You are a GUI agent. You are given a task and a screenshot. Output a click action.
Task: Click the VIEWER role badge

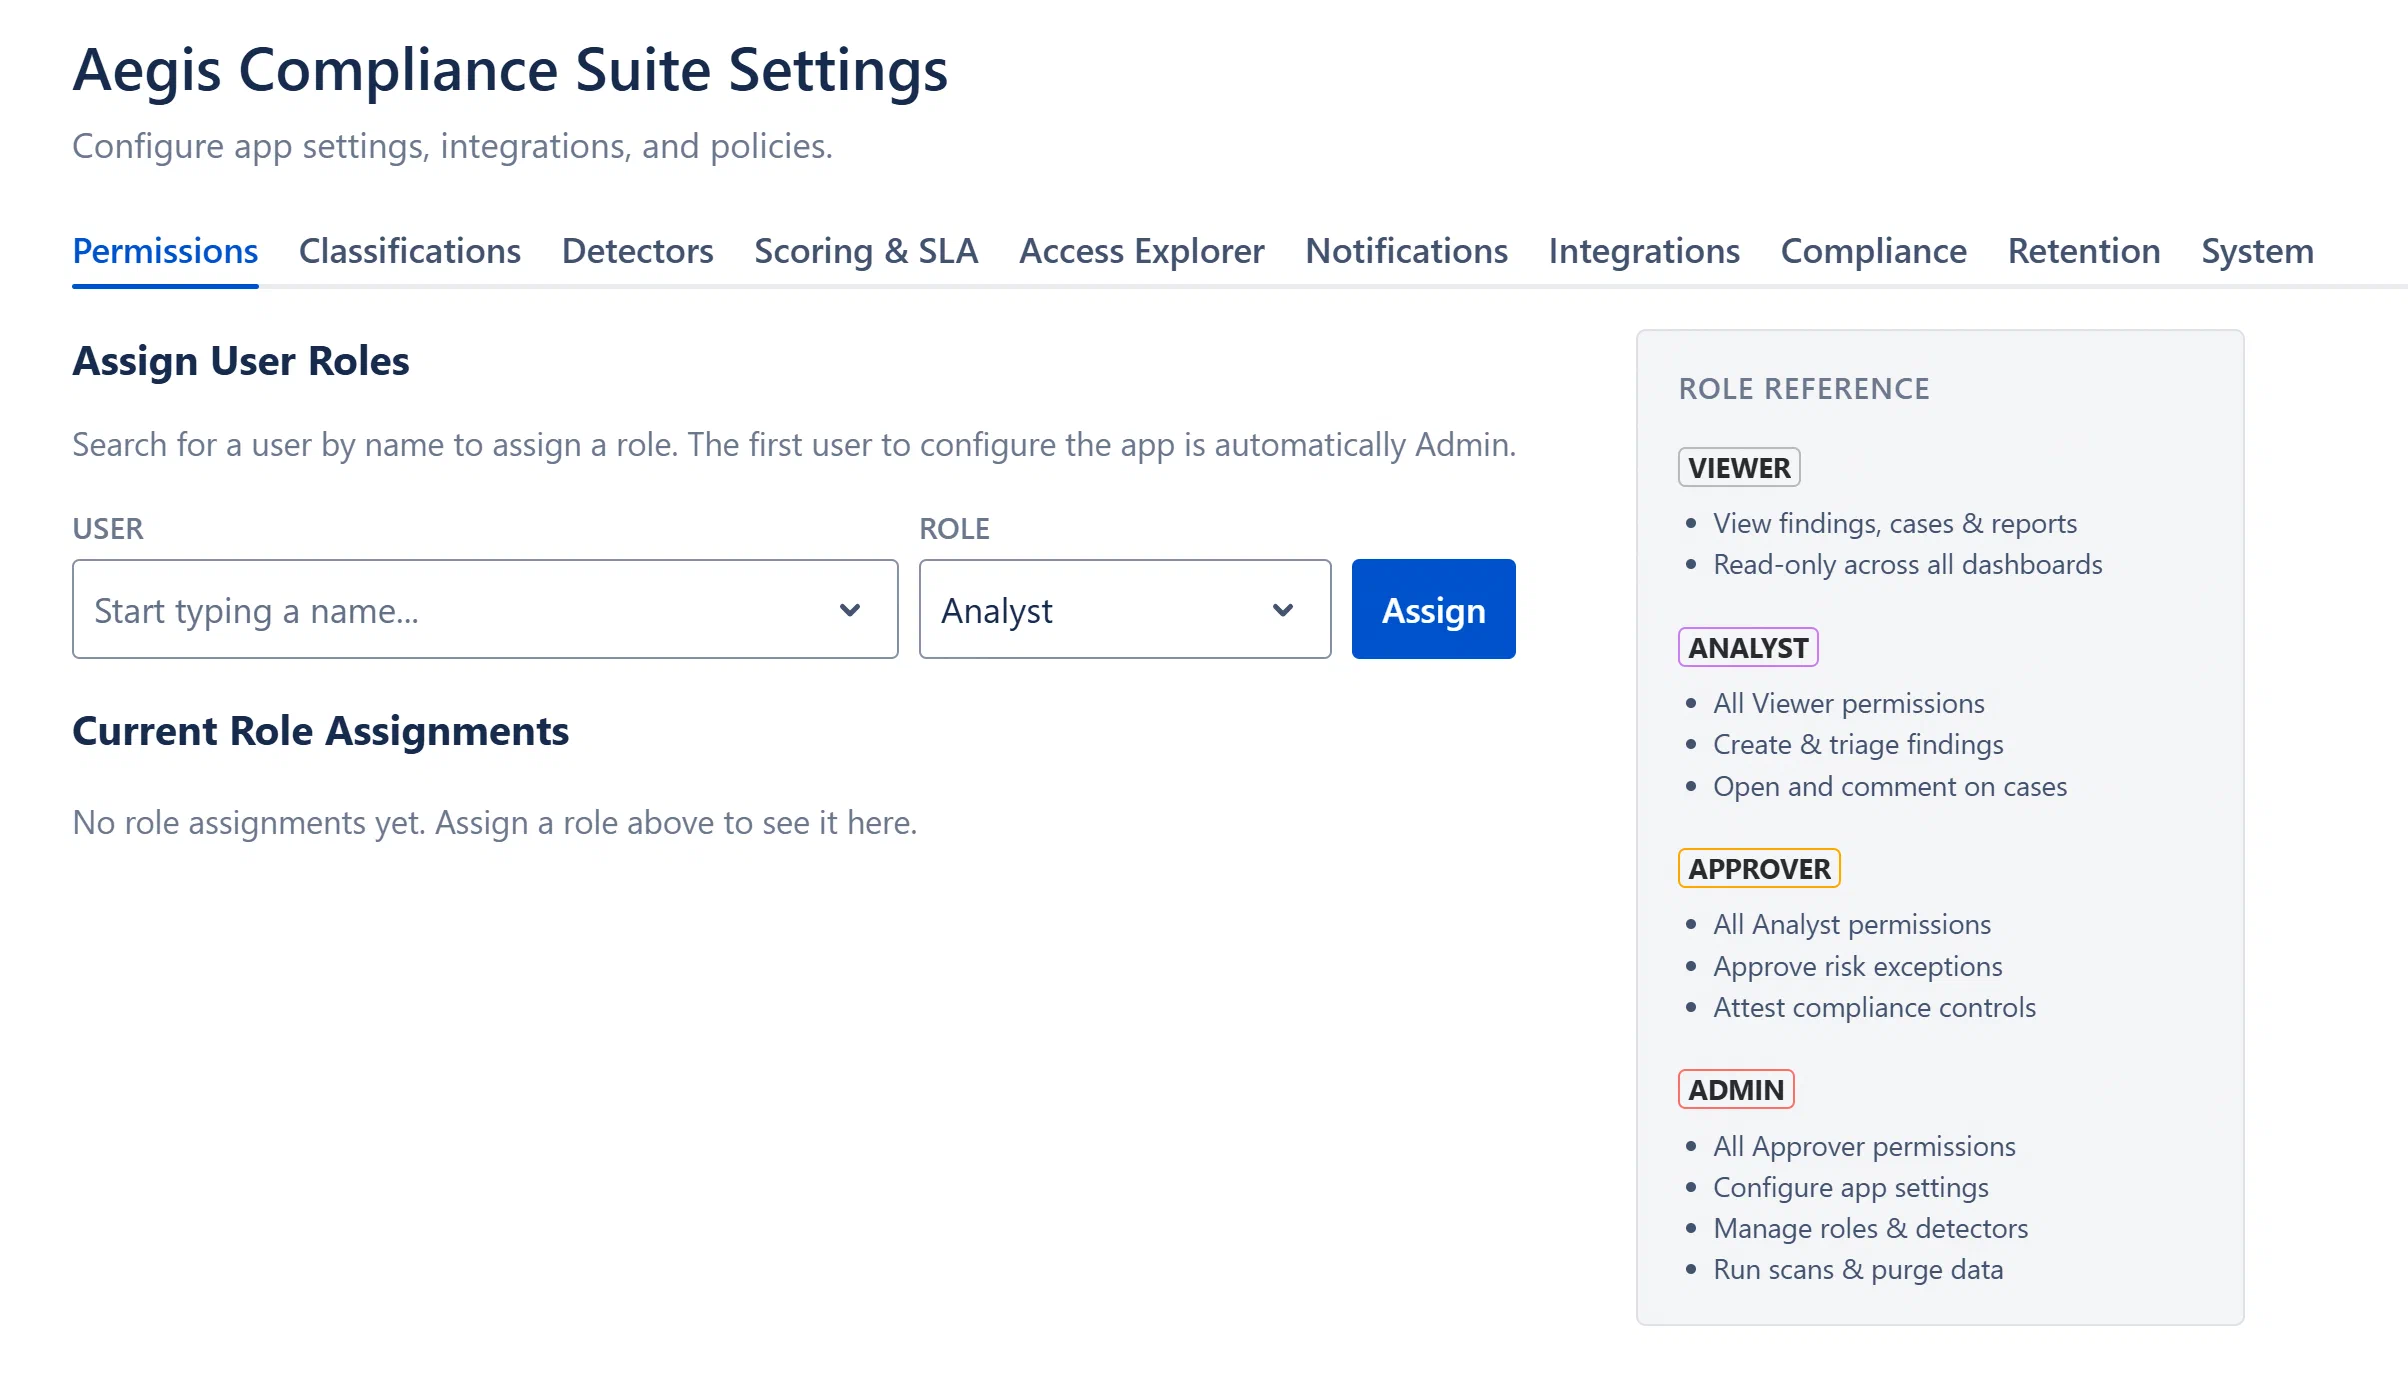coord(1739,467)
